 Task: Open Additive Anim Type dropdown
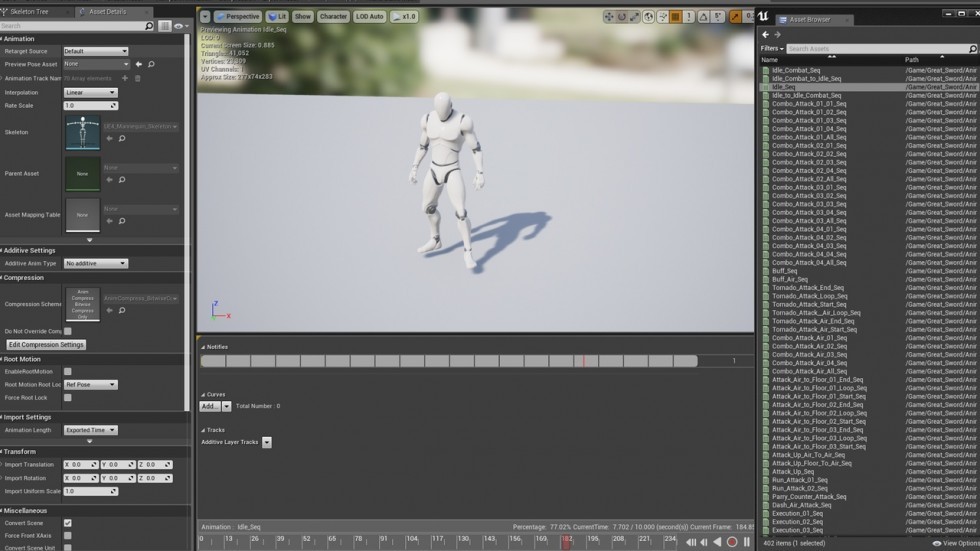[96, 264]
